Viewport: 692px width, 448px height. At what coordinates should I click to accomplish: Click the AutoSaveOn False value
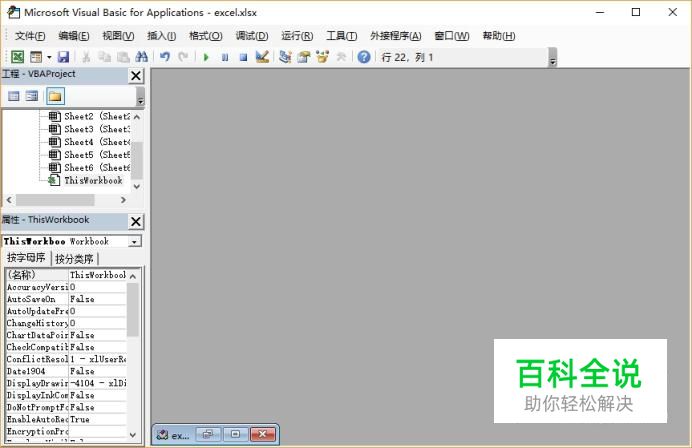tap(98, 299)
